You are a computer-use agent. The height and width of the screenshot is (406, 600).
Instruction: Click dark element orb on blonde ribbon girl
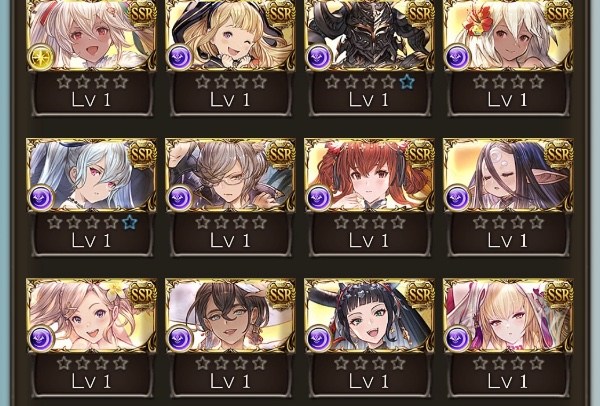coord(458,338)
